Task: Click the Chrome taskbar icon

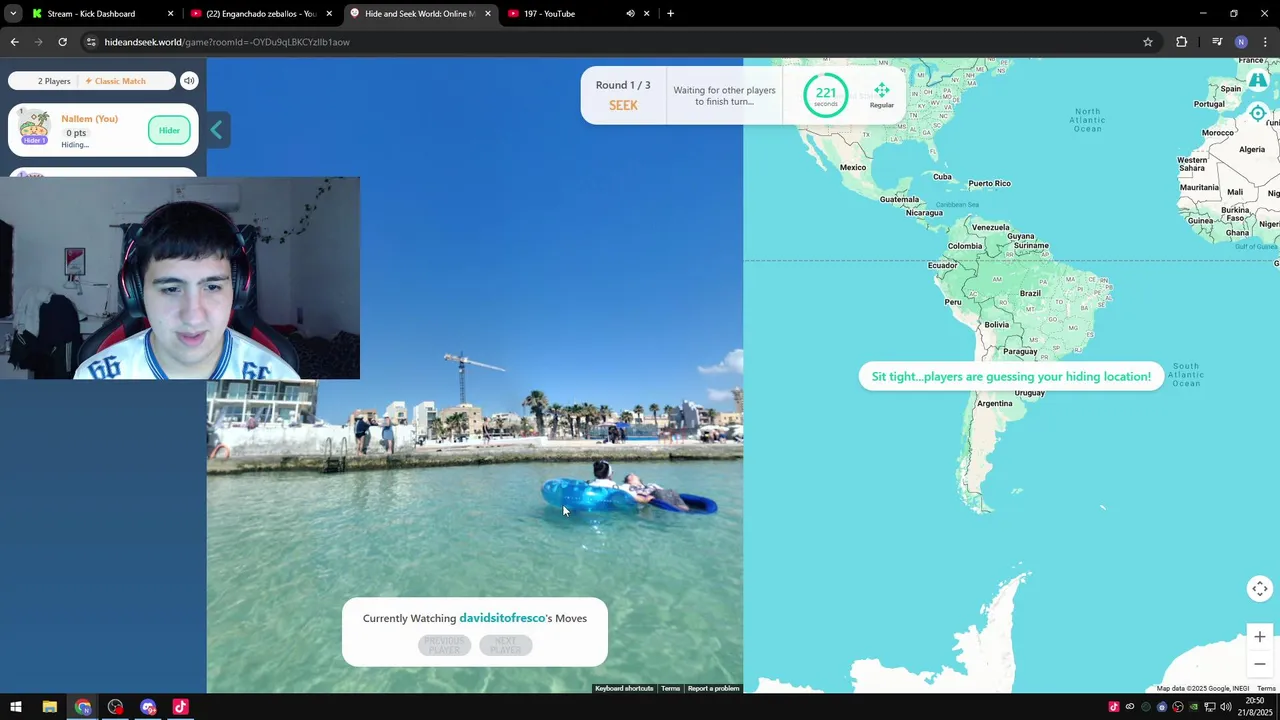Action: pyautogui.click(x=82, y=707)
